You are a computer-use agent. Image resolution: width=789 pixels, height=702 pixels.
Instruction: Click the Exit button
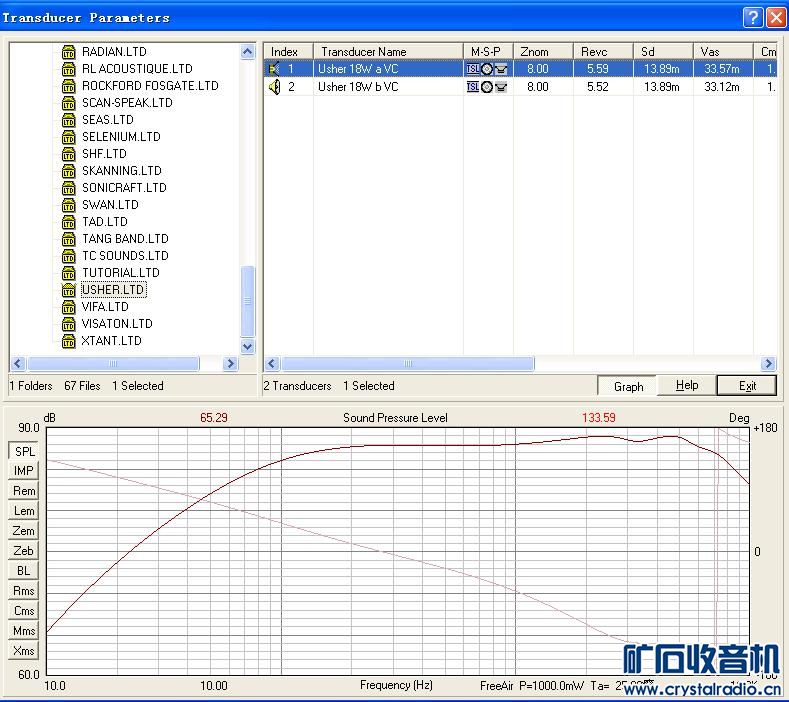[x=747, y=386]
